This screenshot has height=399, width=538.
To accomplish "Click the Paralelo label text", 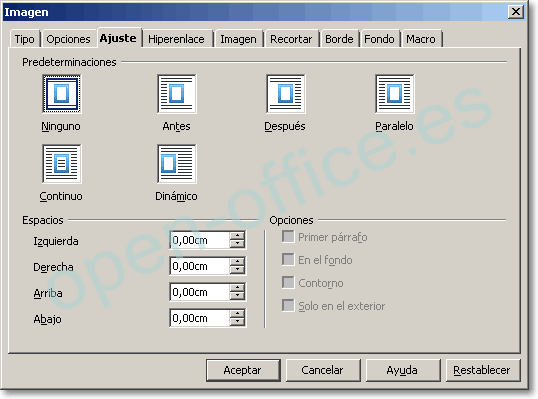I will click(394, 126).
